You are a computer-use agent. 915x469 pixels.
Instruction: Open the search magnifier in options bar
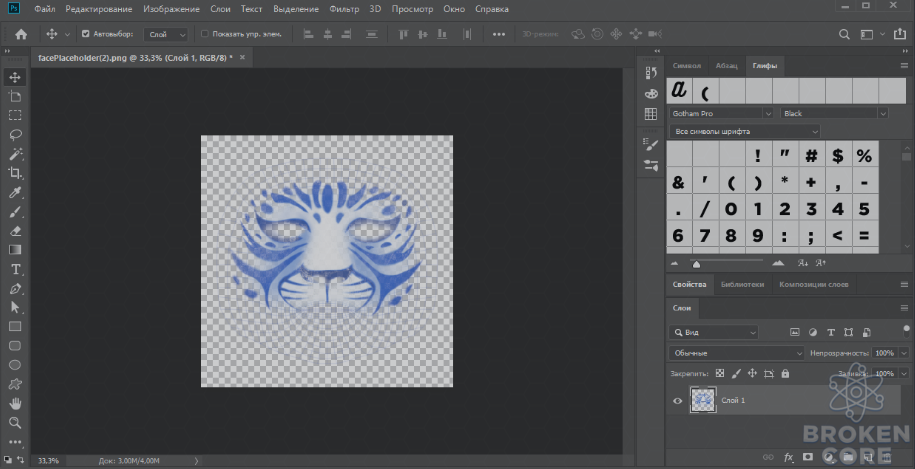(x=844, y=34)
